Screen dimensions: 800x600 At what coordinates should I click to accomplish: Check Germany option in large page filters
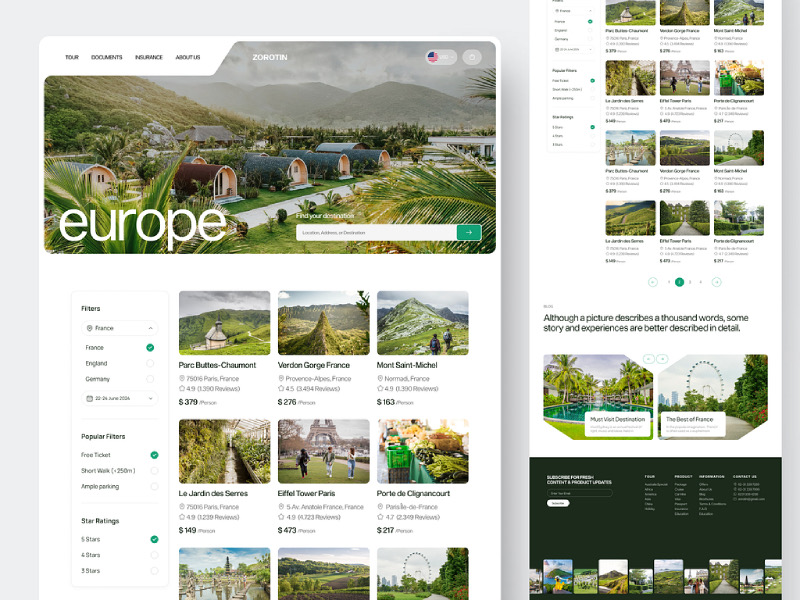150,379
